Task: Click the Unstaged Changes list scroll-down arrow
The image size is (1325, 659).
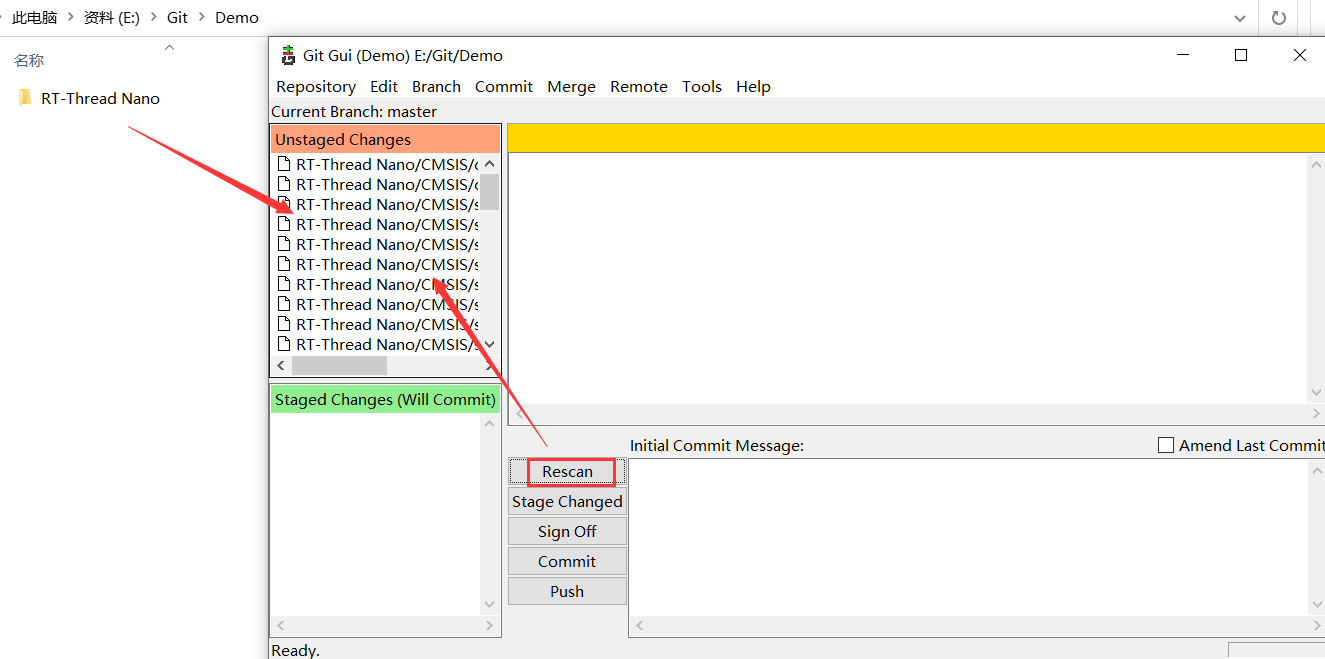Action: 489,345
